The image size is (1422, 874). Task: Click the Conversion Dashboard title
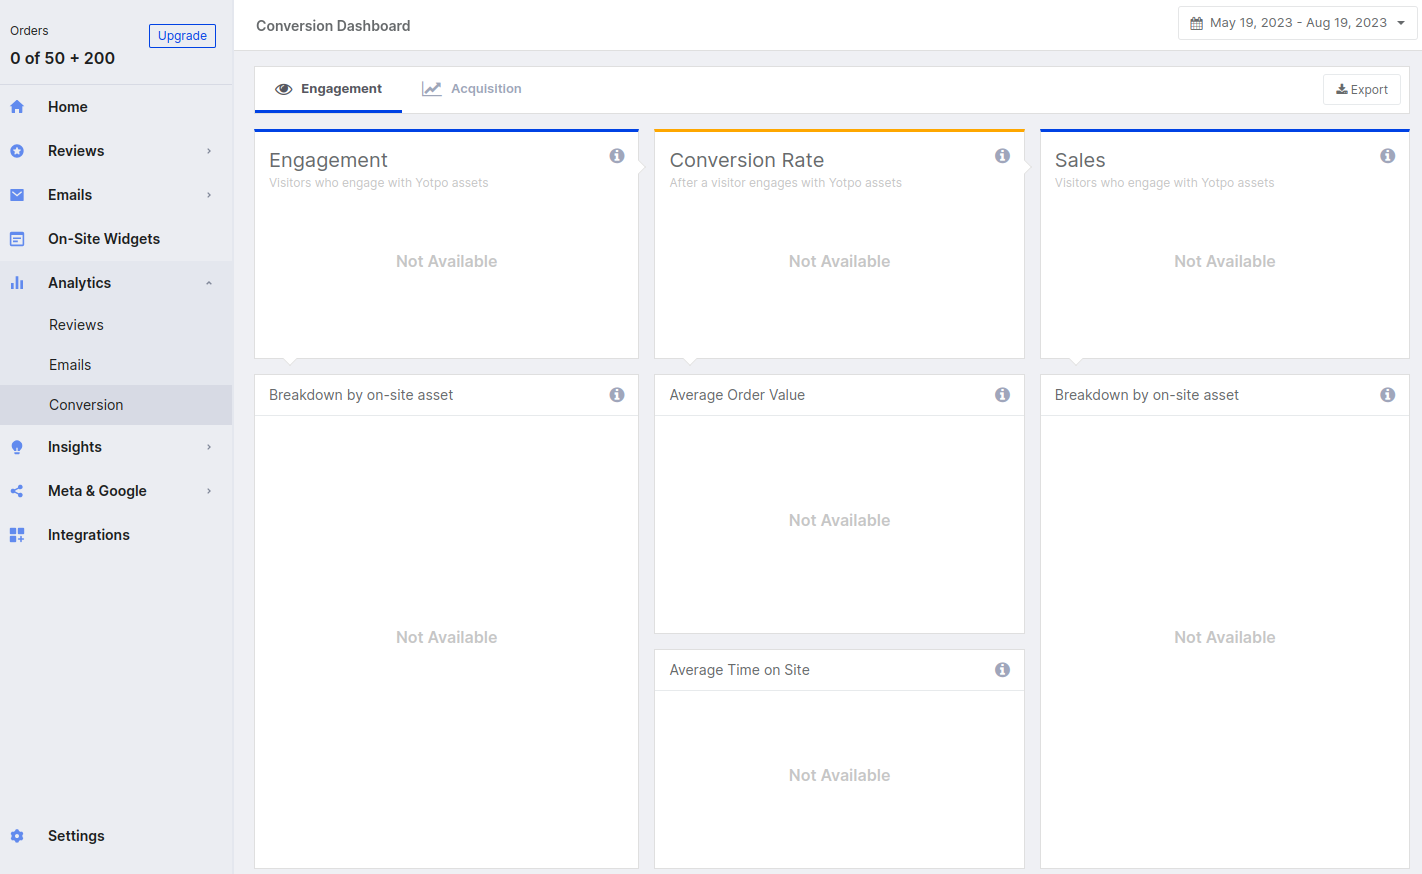coord(333,26)
